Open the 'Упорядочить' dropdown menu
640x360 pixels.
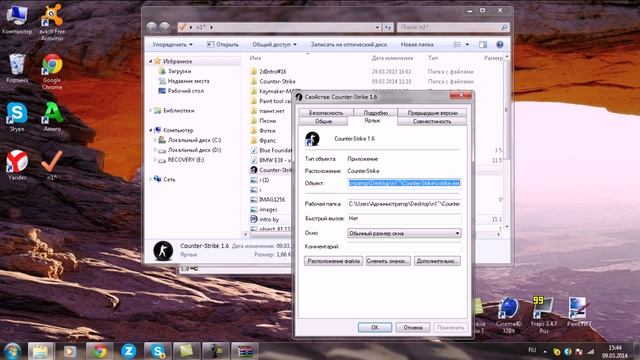pyautogui.click(x=172, y=44)
